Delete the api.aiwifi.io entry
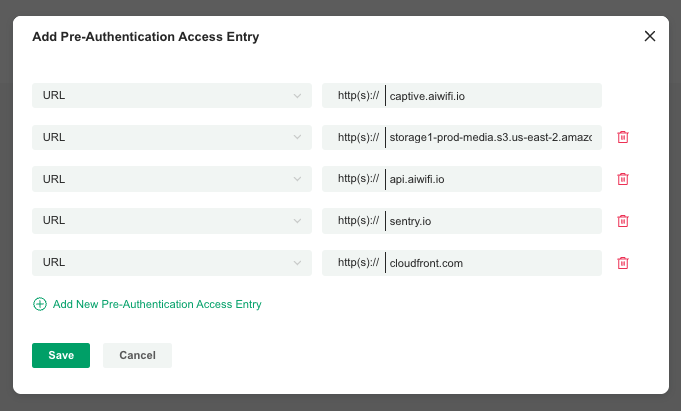Image resolution: width=681 pixels, height=411 pixels. 623,179
